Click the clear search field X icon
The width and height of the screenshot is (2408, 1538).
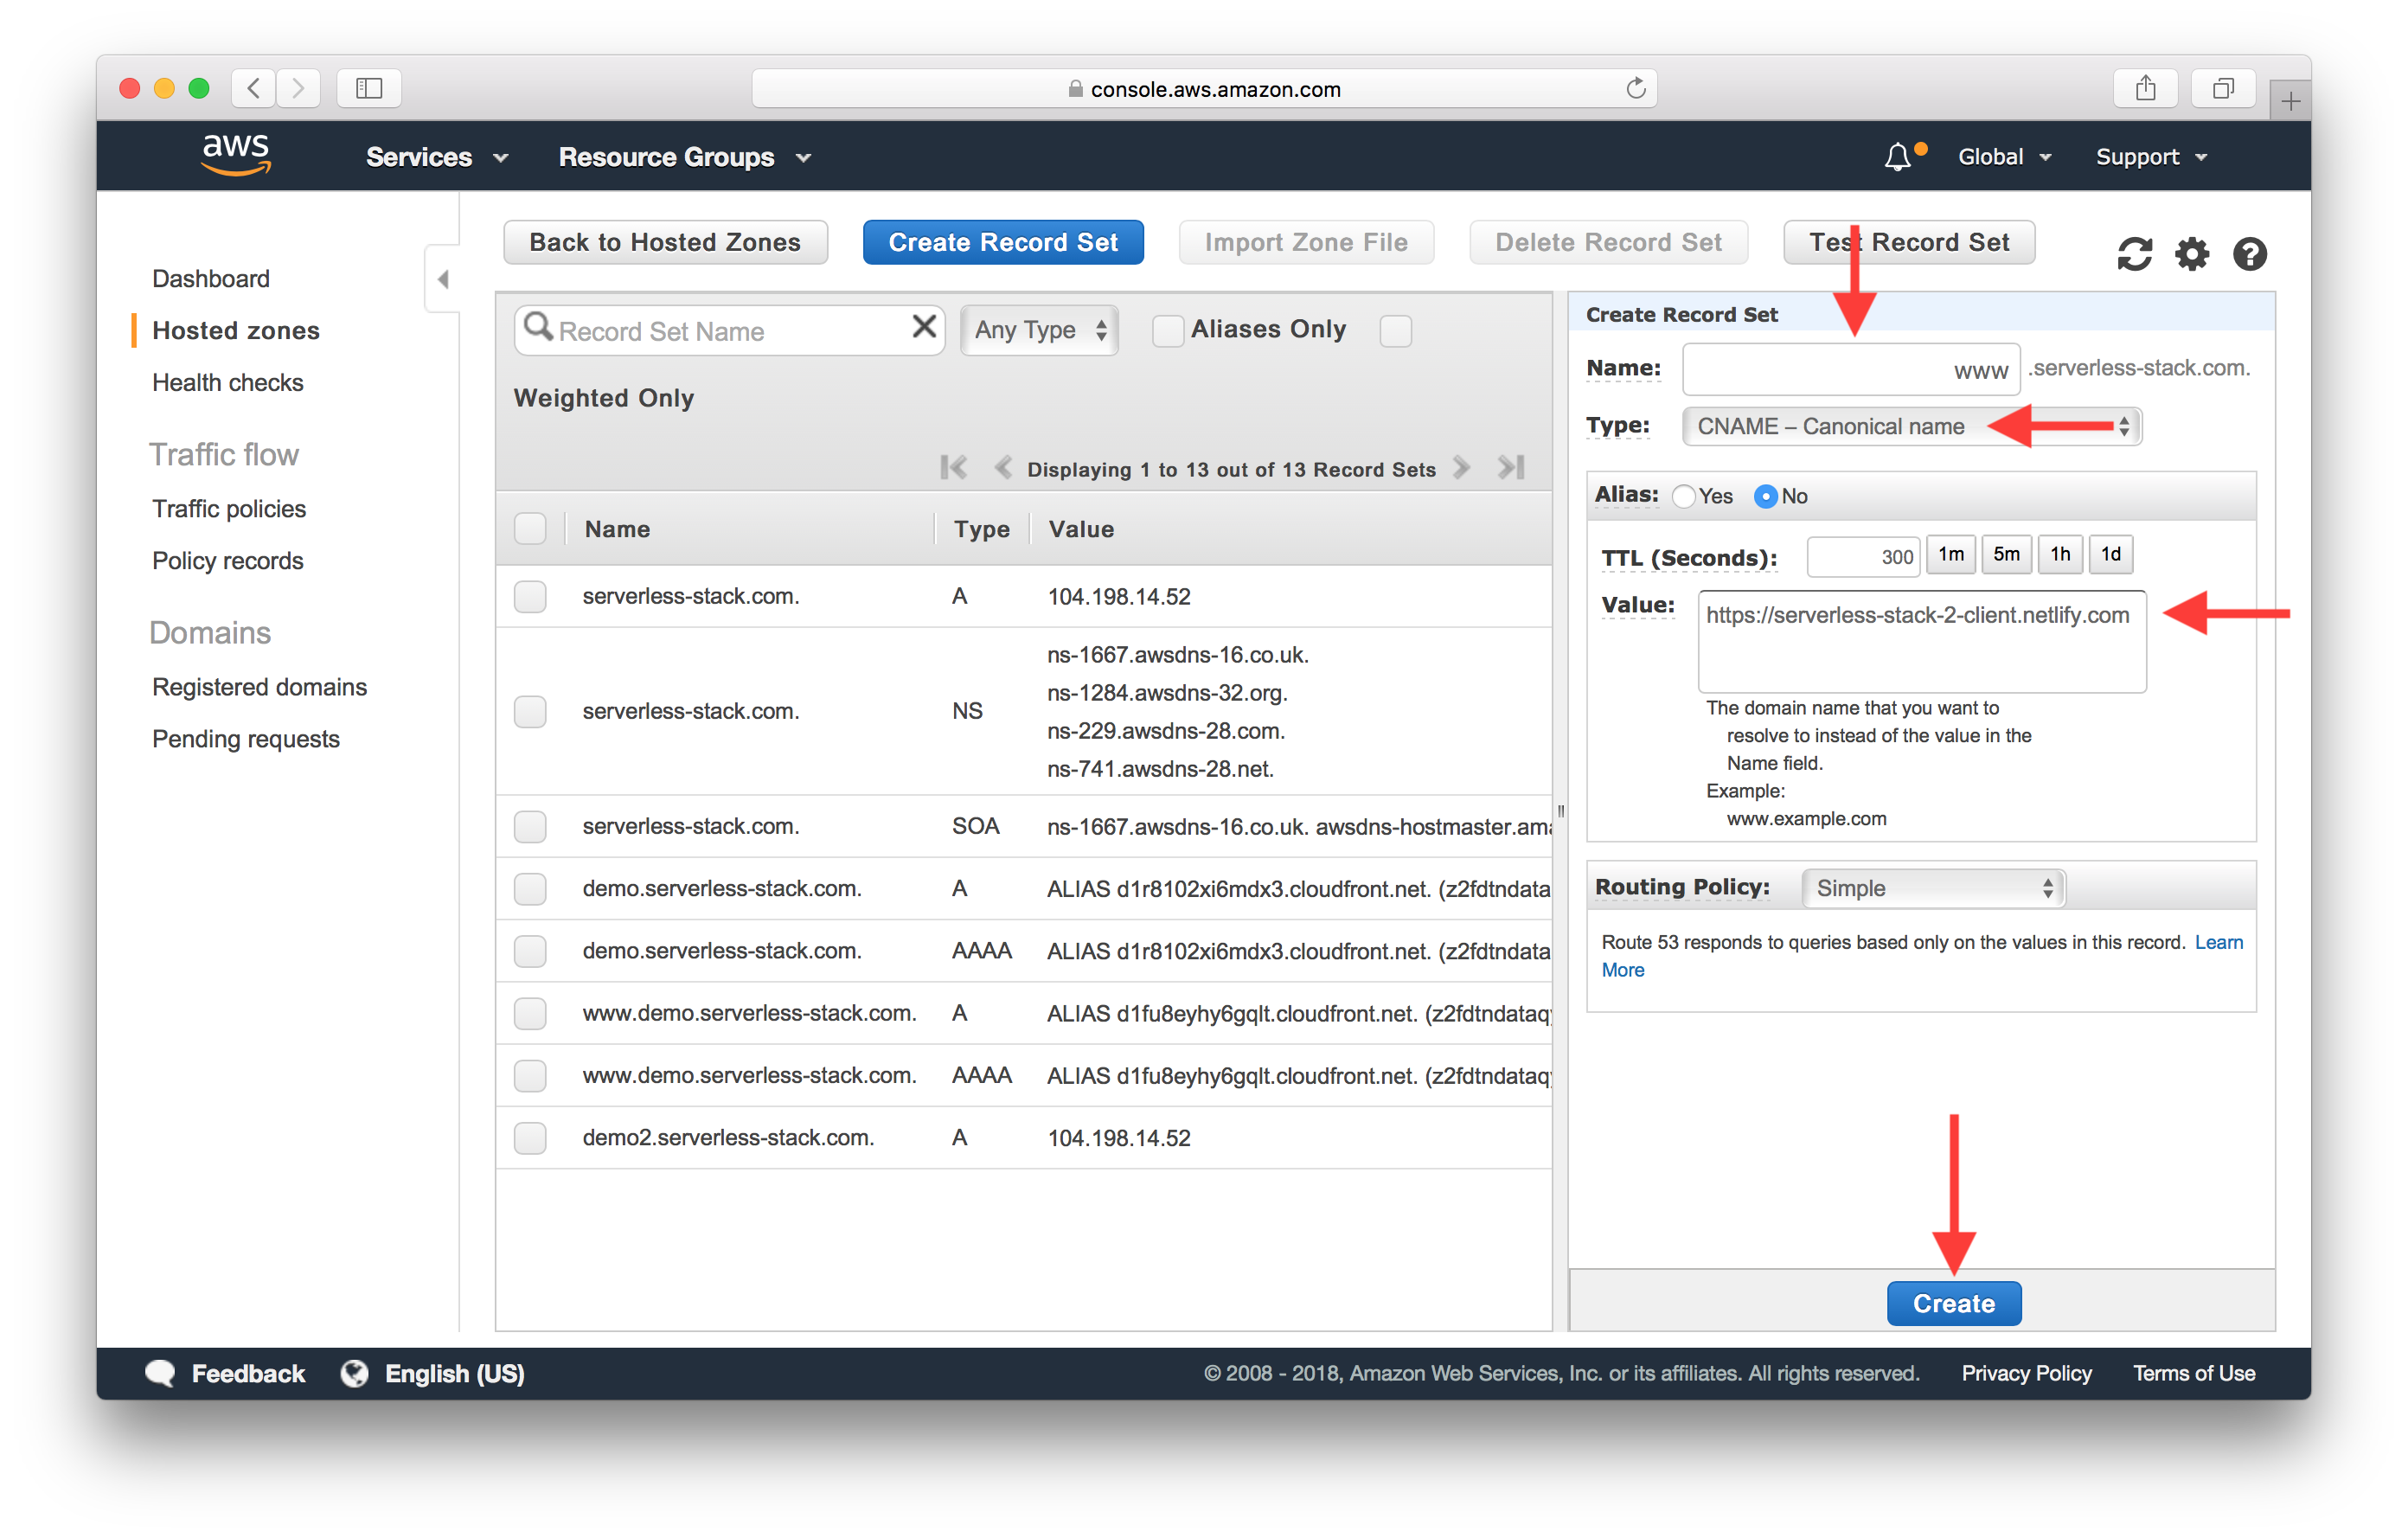pos(923,329)
